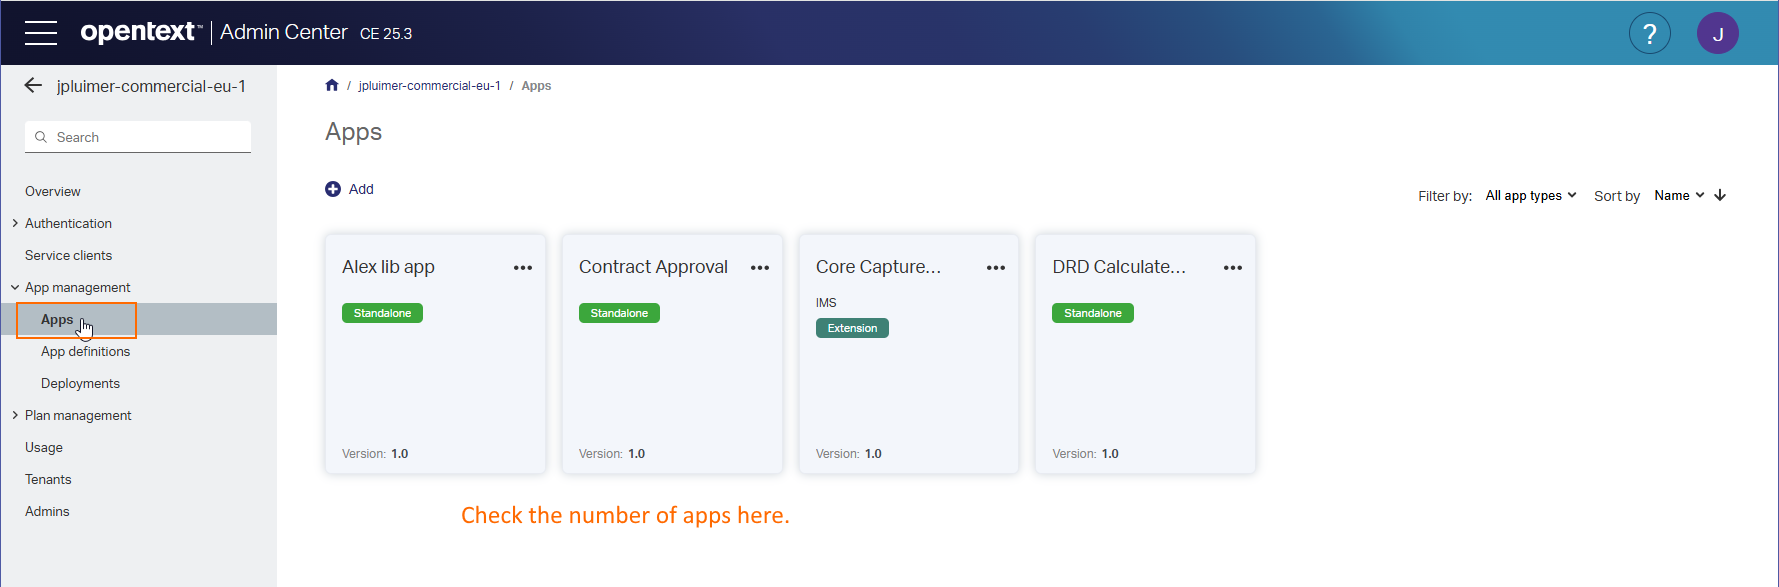The height and width of the screenshot is (587, 1779).
Task: Open the Sort by Name dropdown
Action: (1680, 196)
